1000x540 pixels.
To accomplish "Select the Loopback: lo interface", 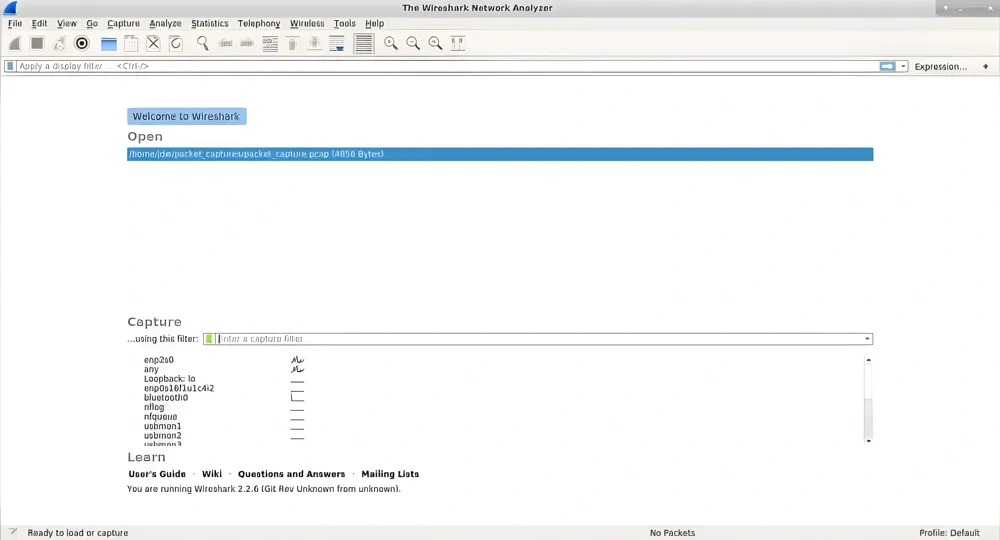I will tap(170, 379).
